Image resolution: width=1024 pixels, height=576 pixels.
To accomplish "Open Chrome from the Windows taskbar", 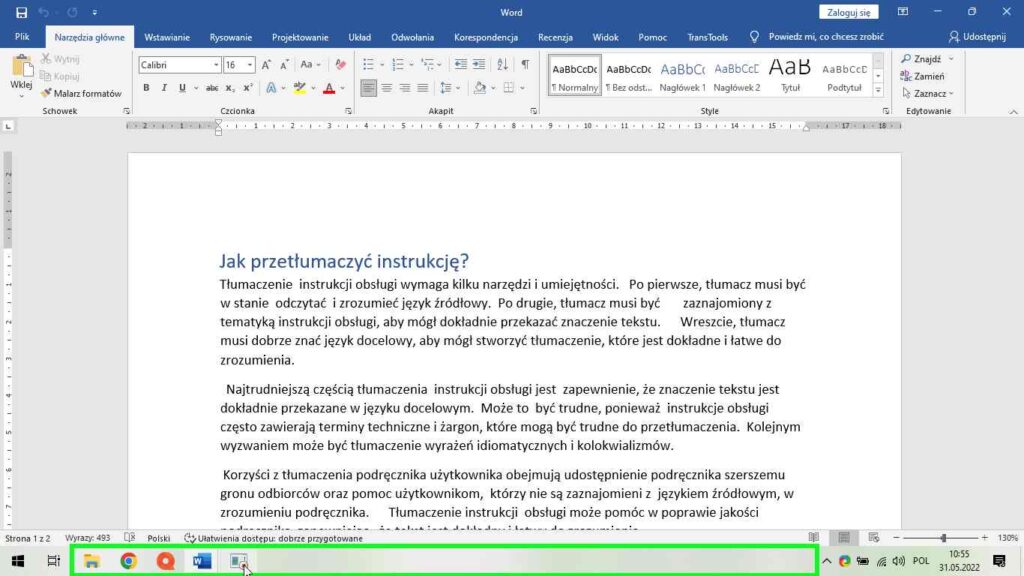I will (128, 561).
